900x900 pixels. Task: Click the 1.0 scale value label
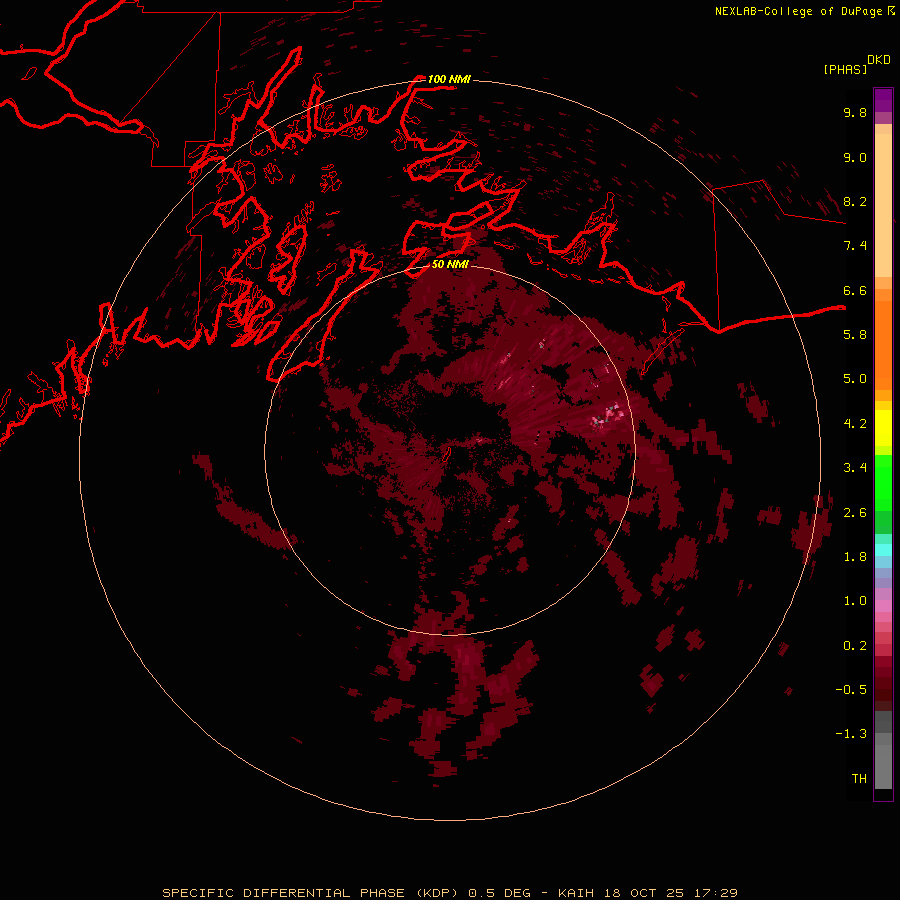[855, 601]
